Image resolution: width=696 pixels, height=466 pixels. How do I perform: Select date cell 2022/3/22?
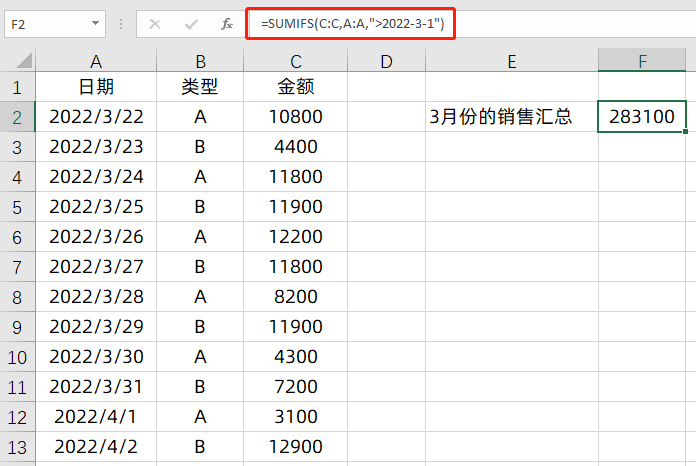[96, 117]
